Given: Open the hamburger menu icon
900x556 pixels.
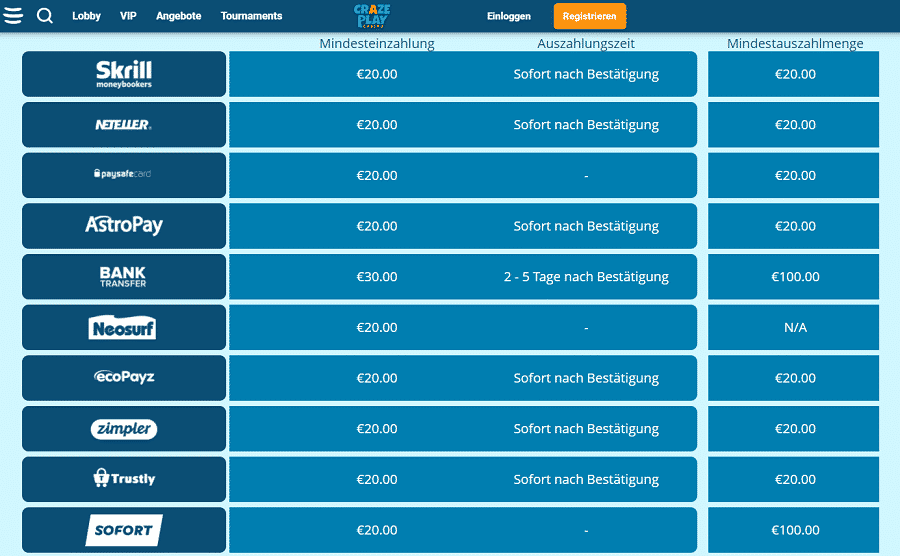Looking at the screenshot, I should click(13, 15).
